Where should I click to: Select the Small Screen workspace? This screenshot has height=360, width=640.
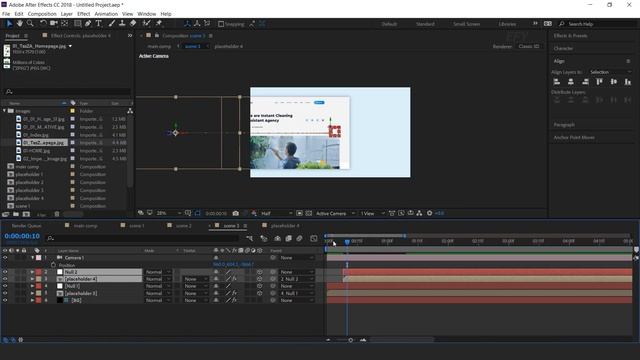[x=467, y=24]
